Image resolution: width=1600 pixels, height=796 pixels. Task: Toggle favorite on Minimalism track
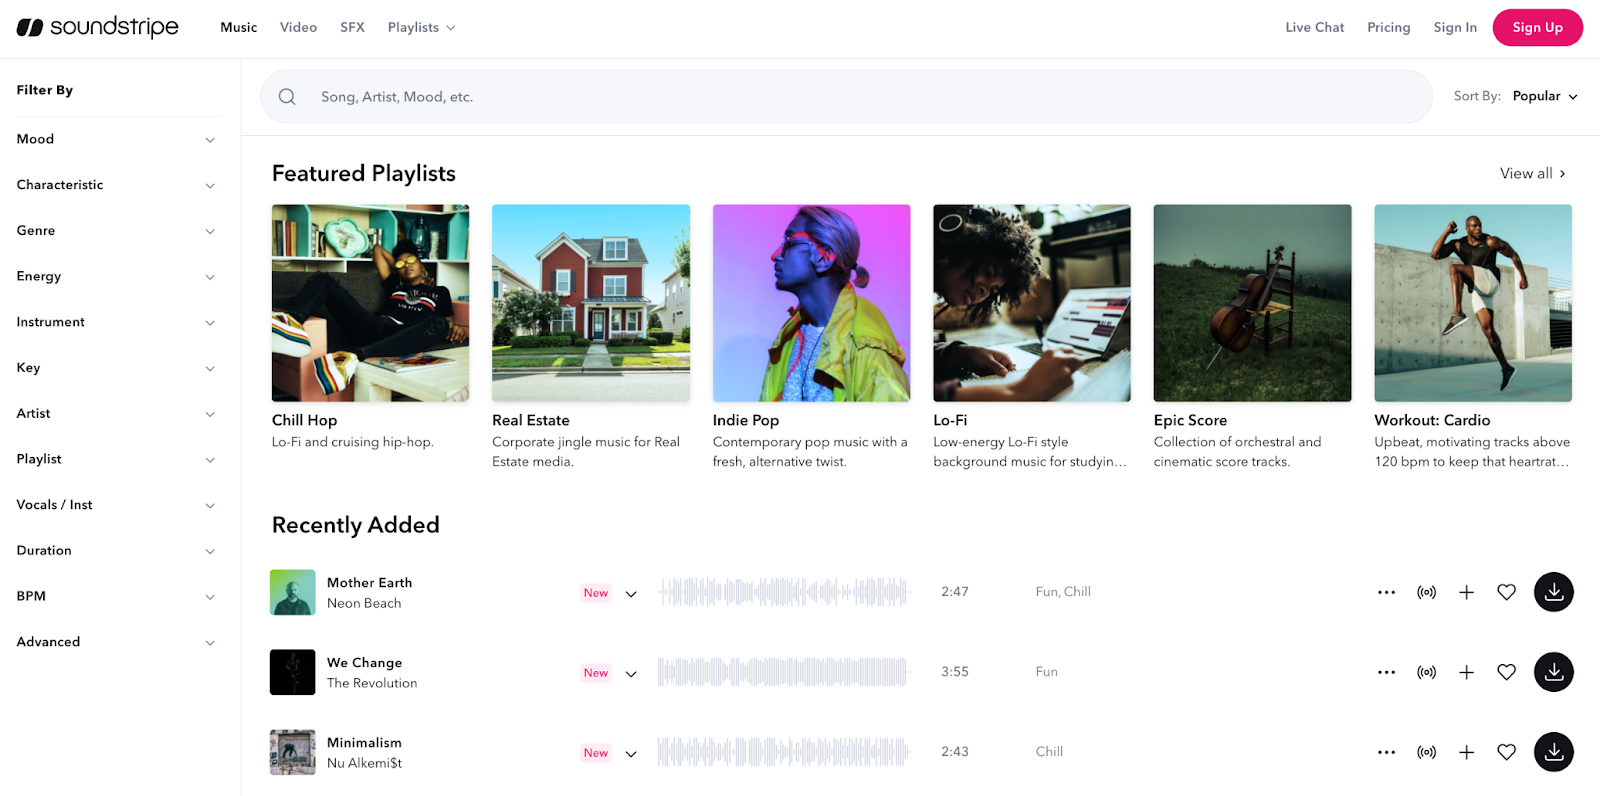pos(1506,752)
